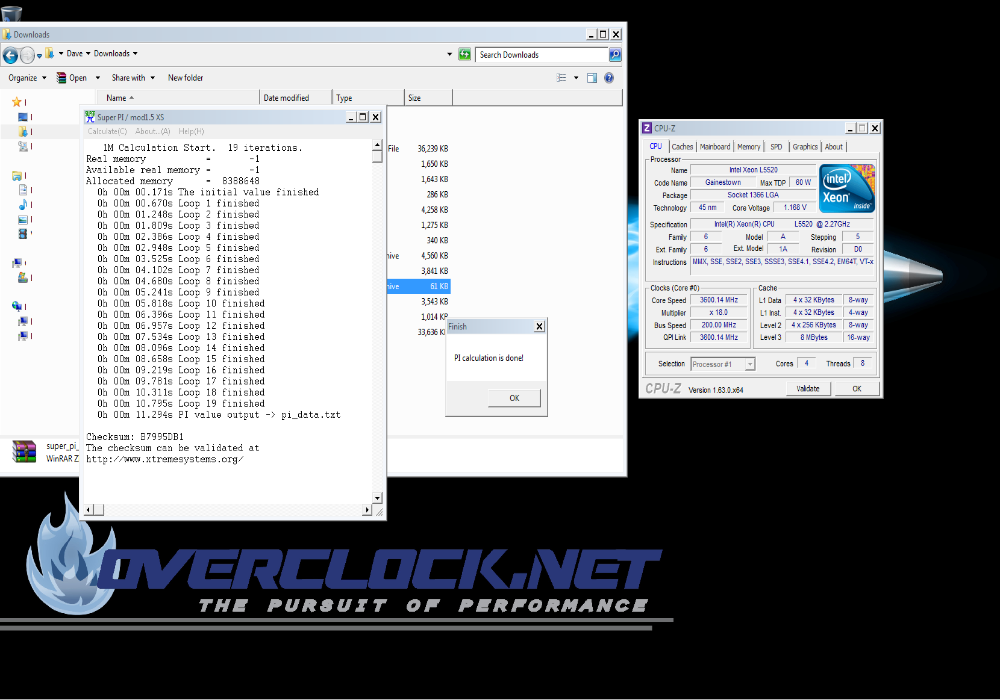Switch to the About tab in CPU-Z
Image resolution: width=1000 pixels, height=700 pixels.
coord(834,147)
